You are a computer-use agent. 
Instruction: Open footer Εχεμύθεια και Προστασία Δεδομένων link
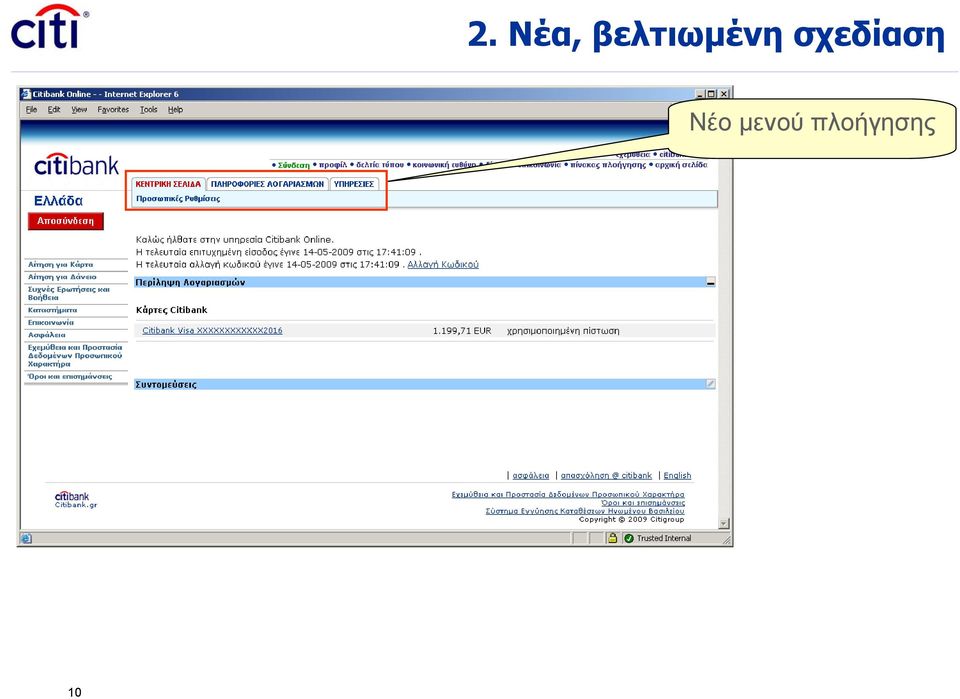pyautogui.click(x=568, y=495)
